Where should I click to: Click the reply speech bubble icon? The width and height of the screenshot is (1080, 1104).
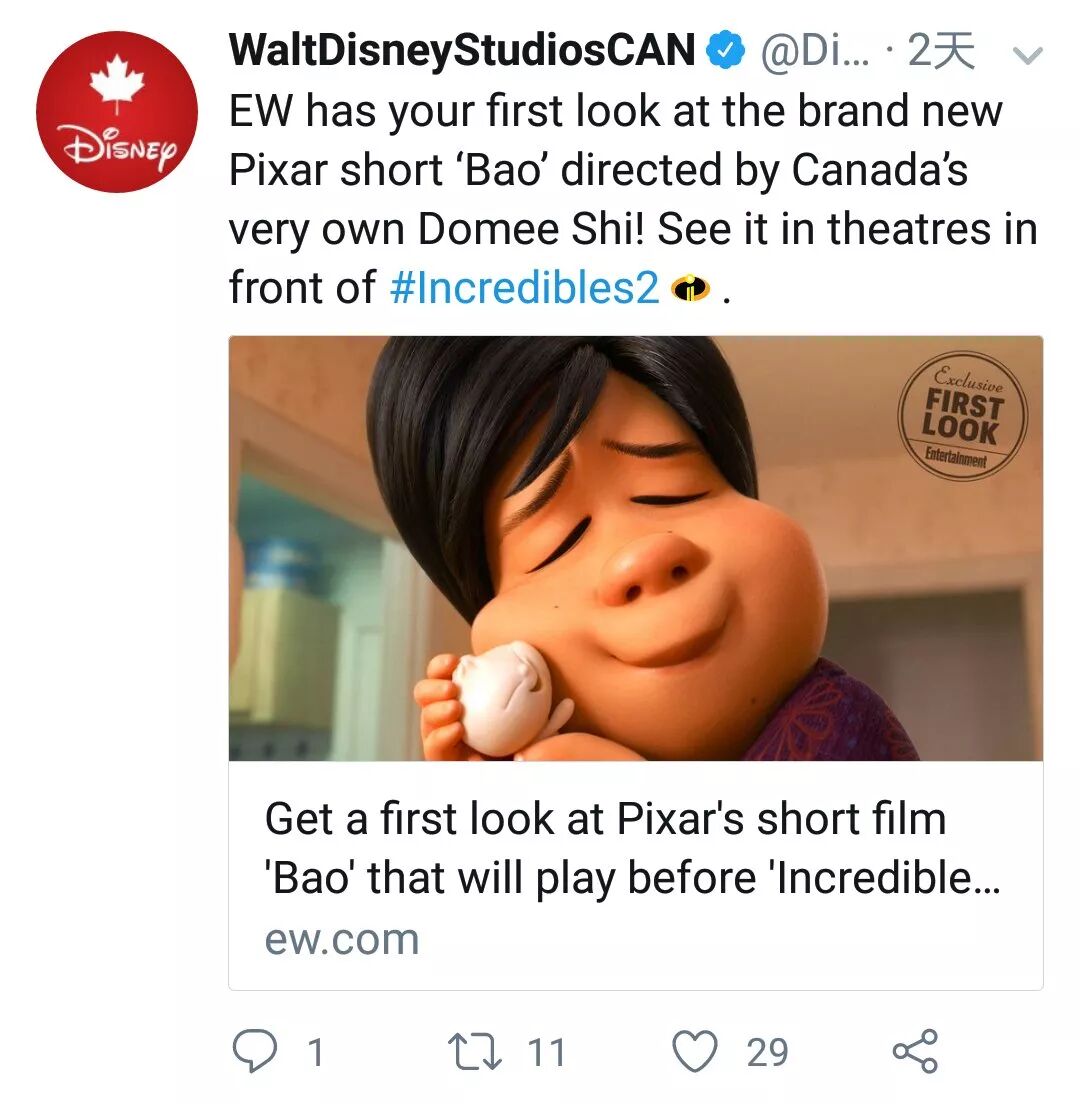click(x=255, y=1050)
